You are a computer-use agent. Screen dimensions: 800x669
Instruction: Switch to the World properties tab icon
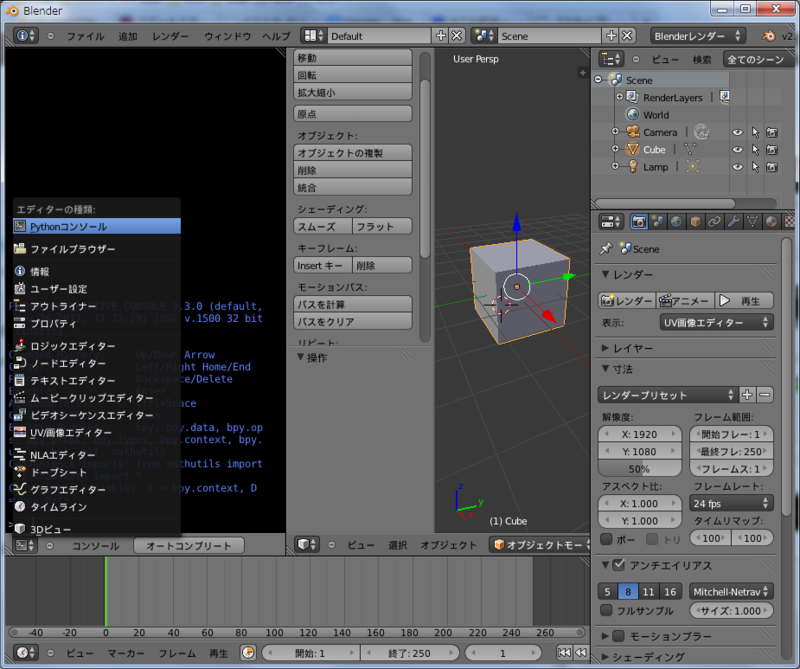[677, 222]
